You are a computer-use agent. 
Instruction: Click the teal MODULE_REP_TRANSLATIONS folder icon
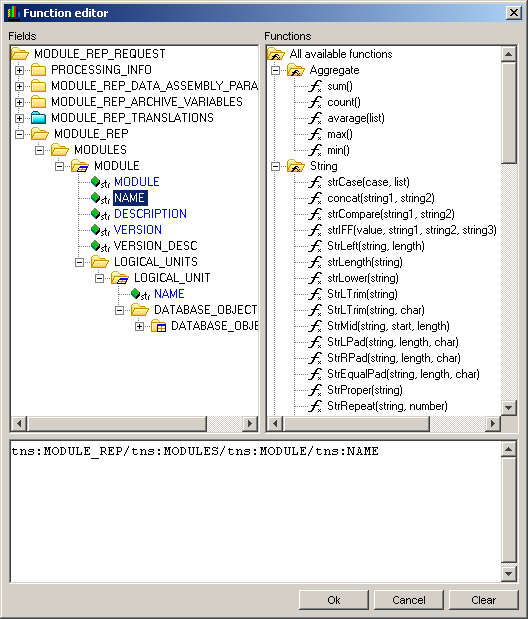coord(39,118)
